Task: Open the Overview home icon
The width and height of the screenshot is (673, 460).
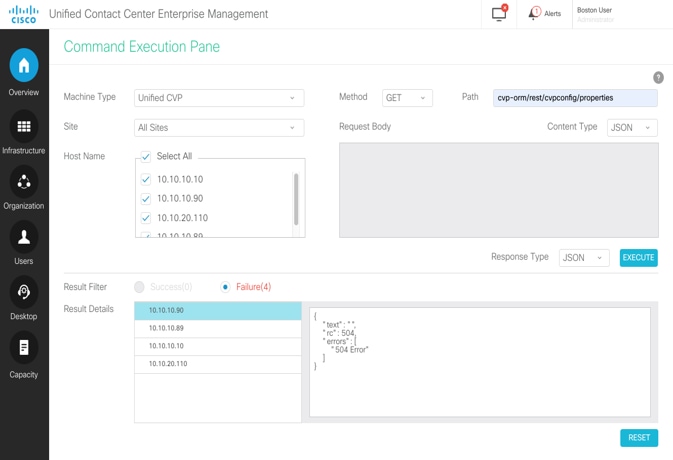Action: tap(24, 65)
